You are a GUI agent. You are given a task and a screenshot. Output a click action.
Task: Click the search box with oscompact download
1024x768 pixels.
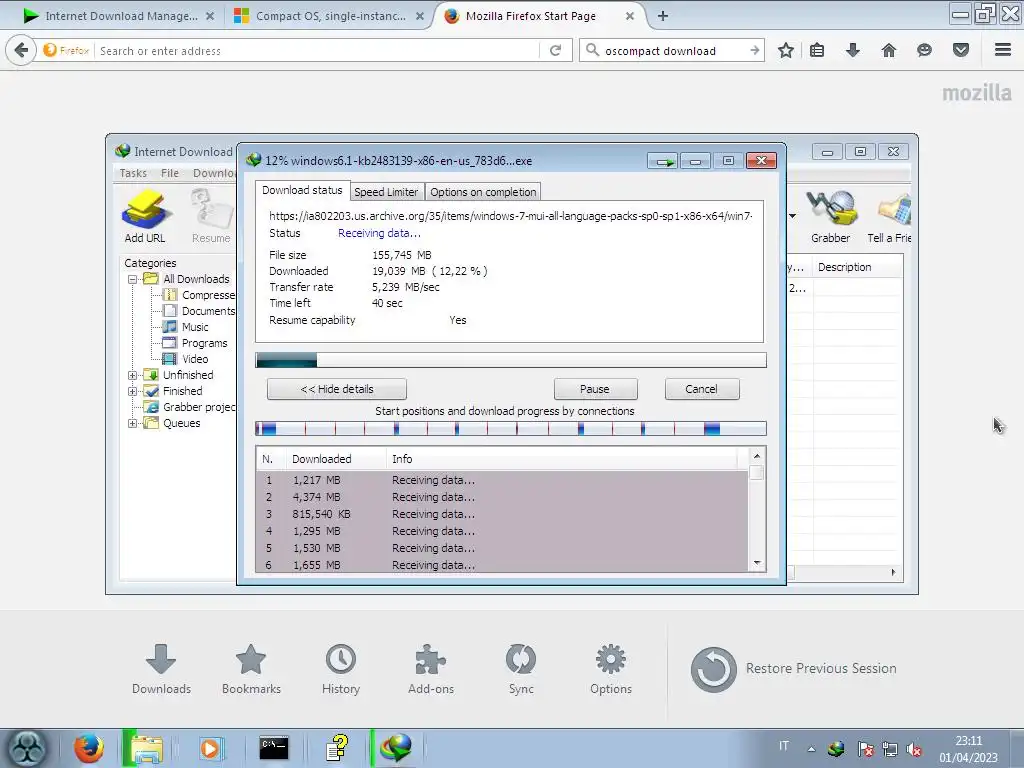coord(673,51)
